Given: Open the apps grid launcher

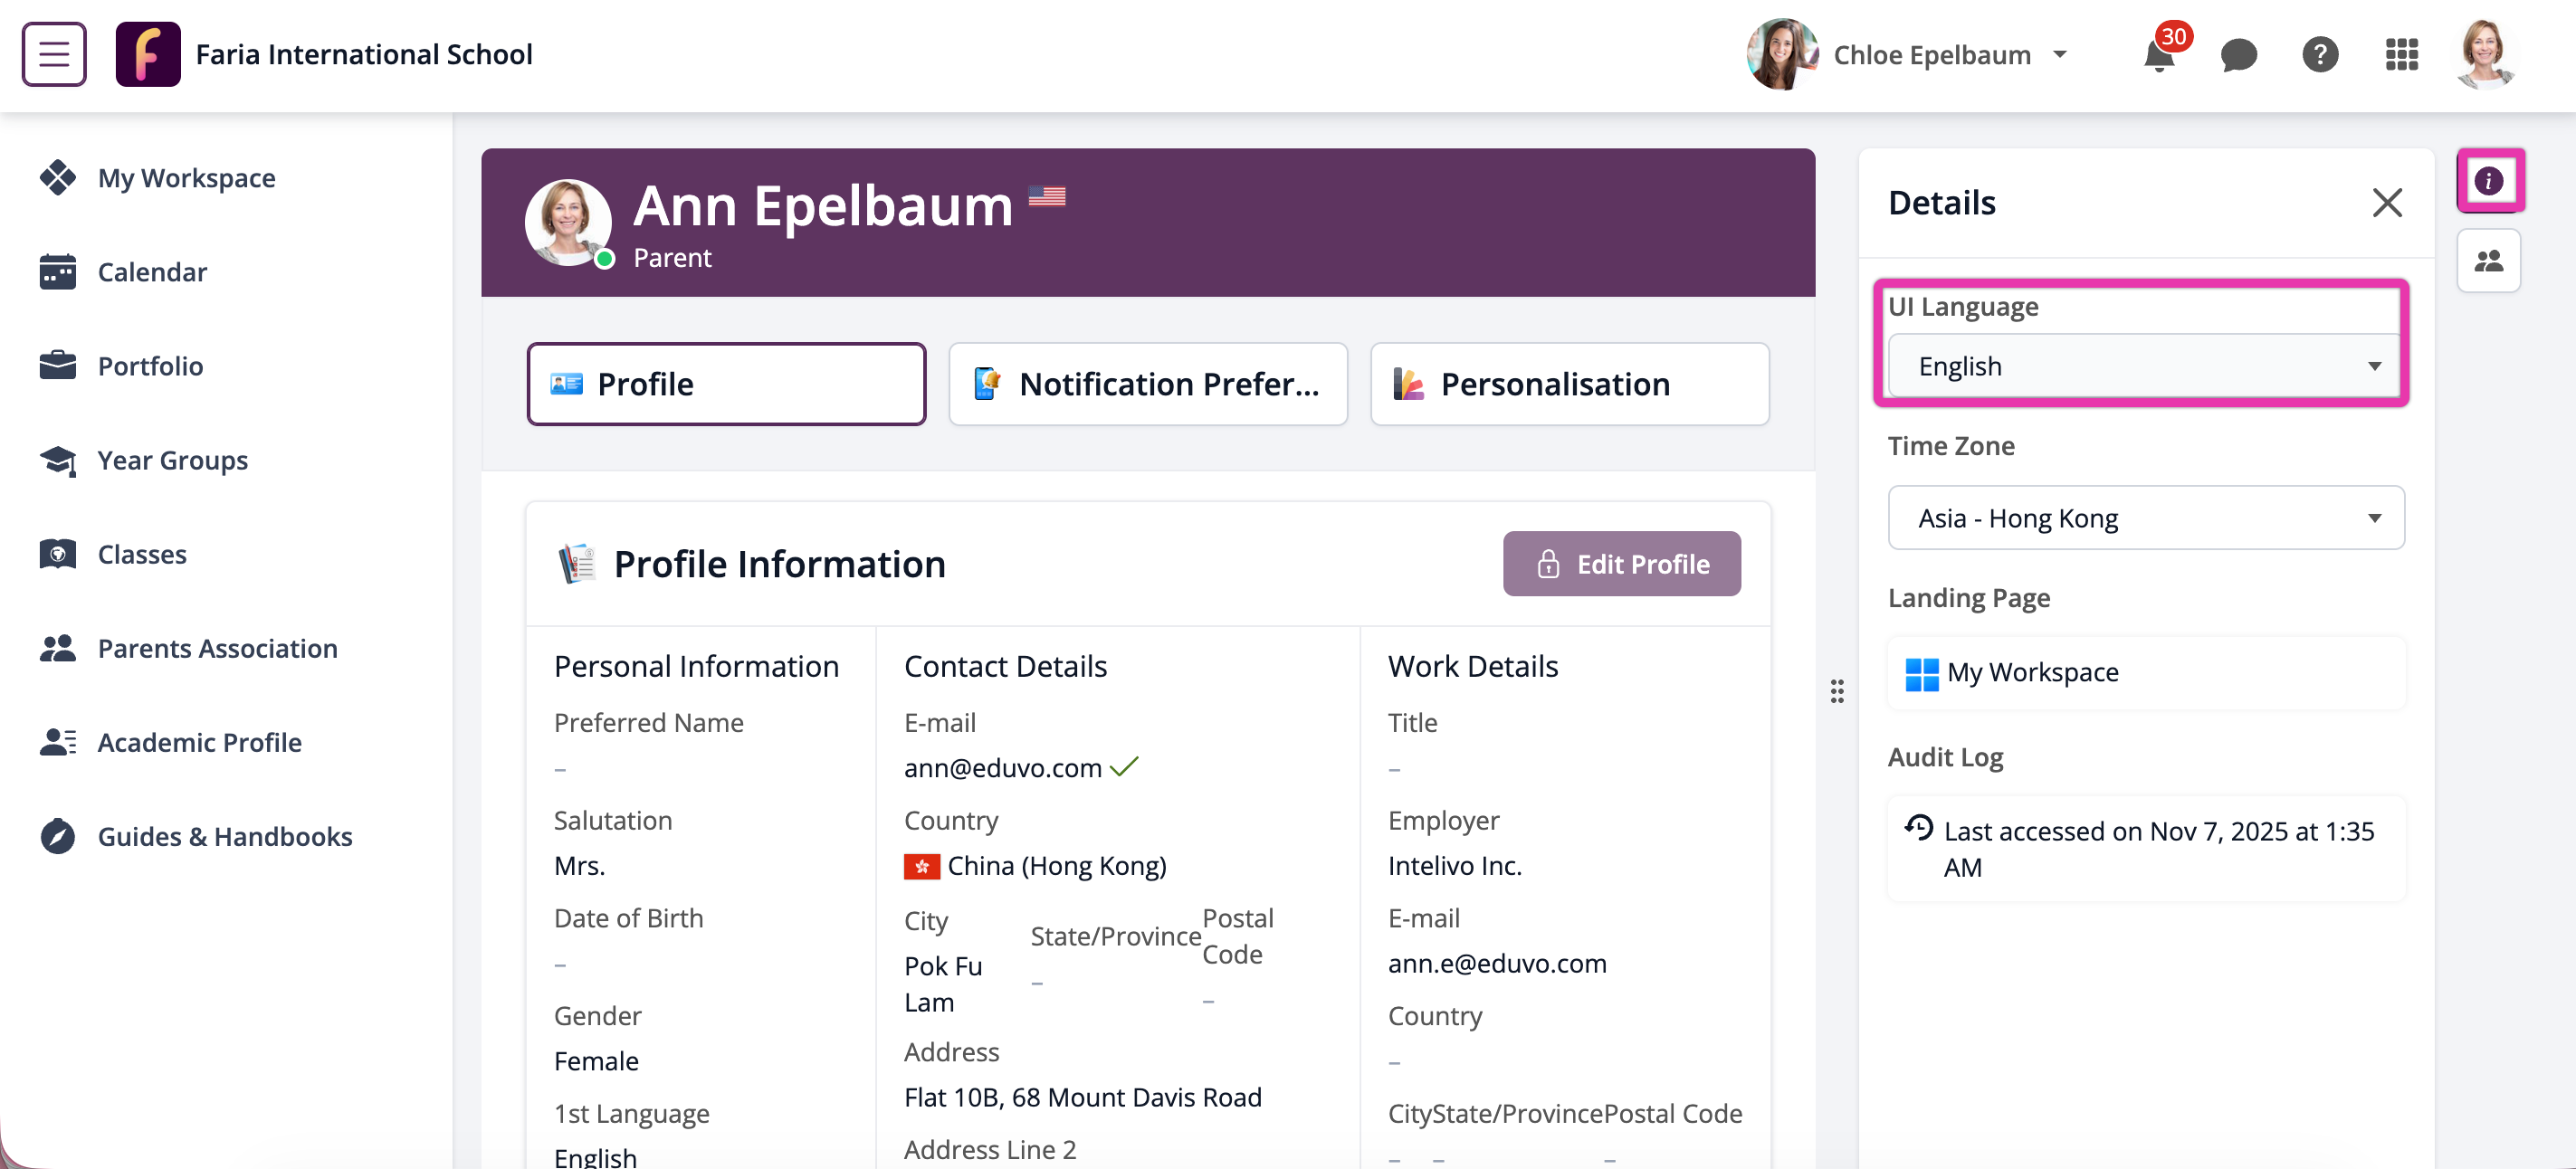Looking at the screenshot, I should pos(2400,55).
